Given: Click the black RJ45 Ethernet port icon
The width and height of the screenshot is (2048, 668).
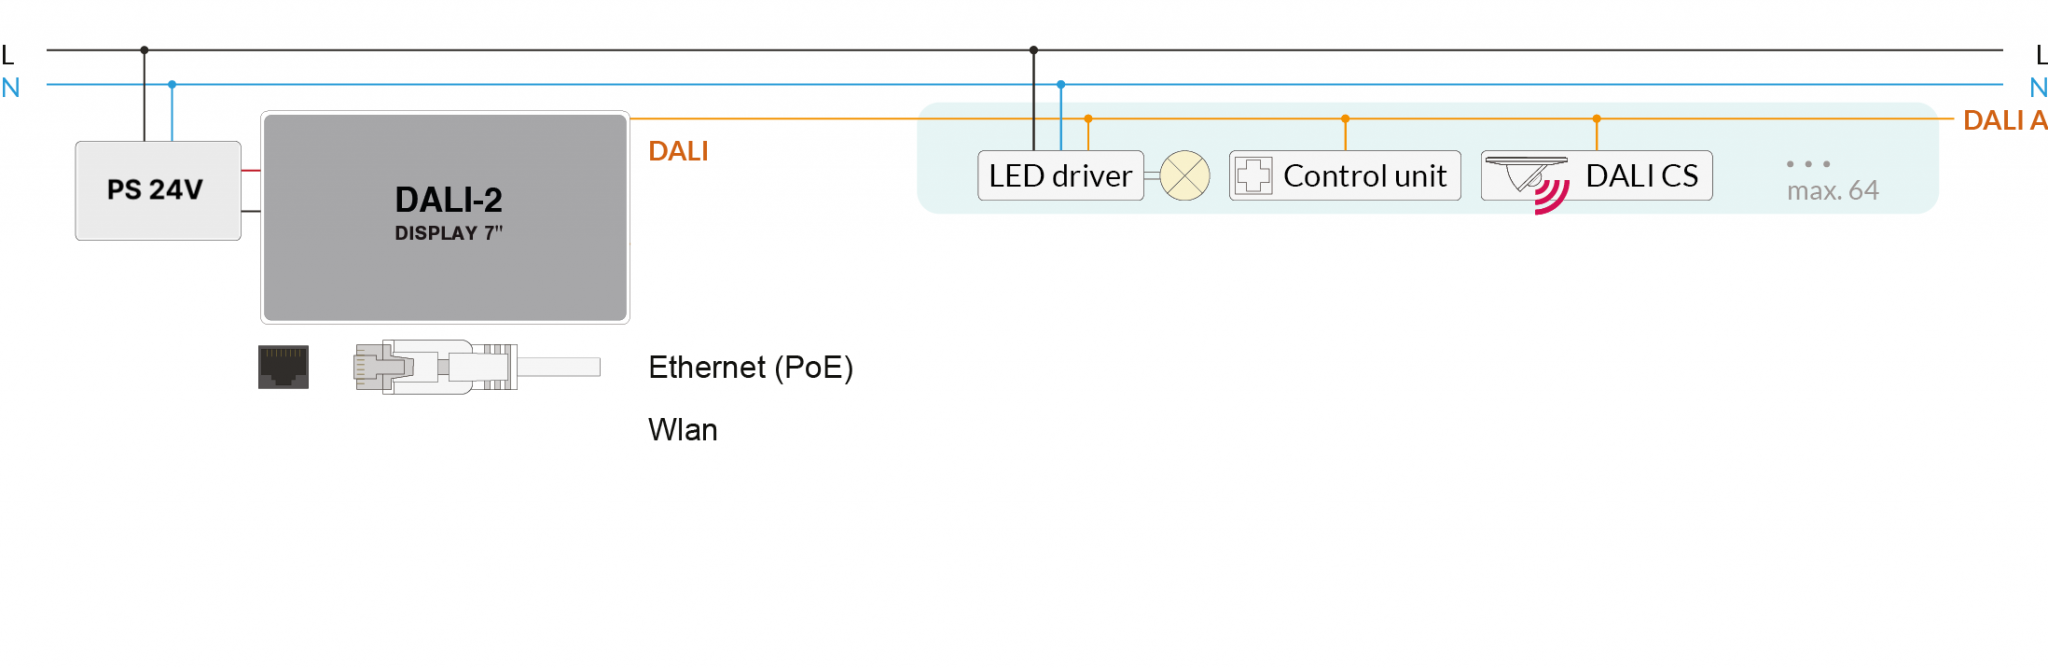Looking at the screenshot, I should pyautogui.click(x=283, y=367).
